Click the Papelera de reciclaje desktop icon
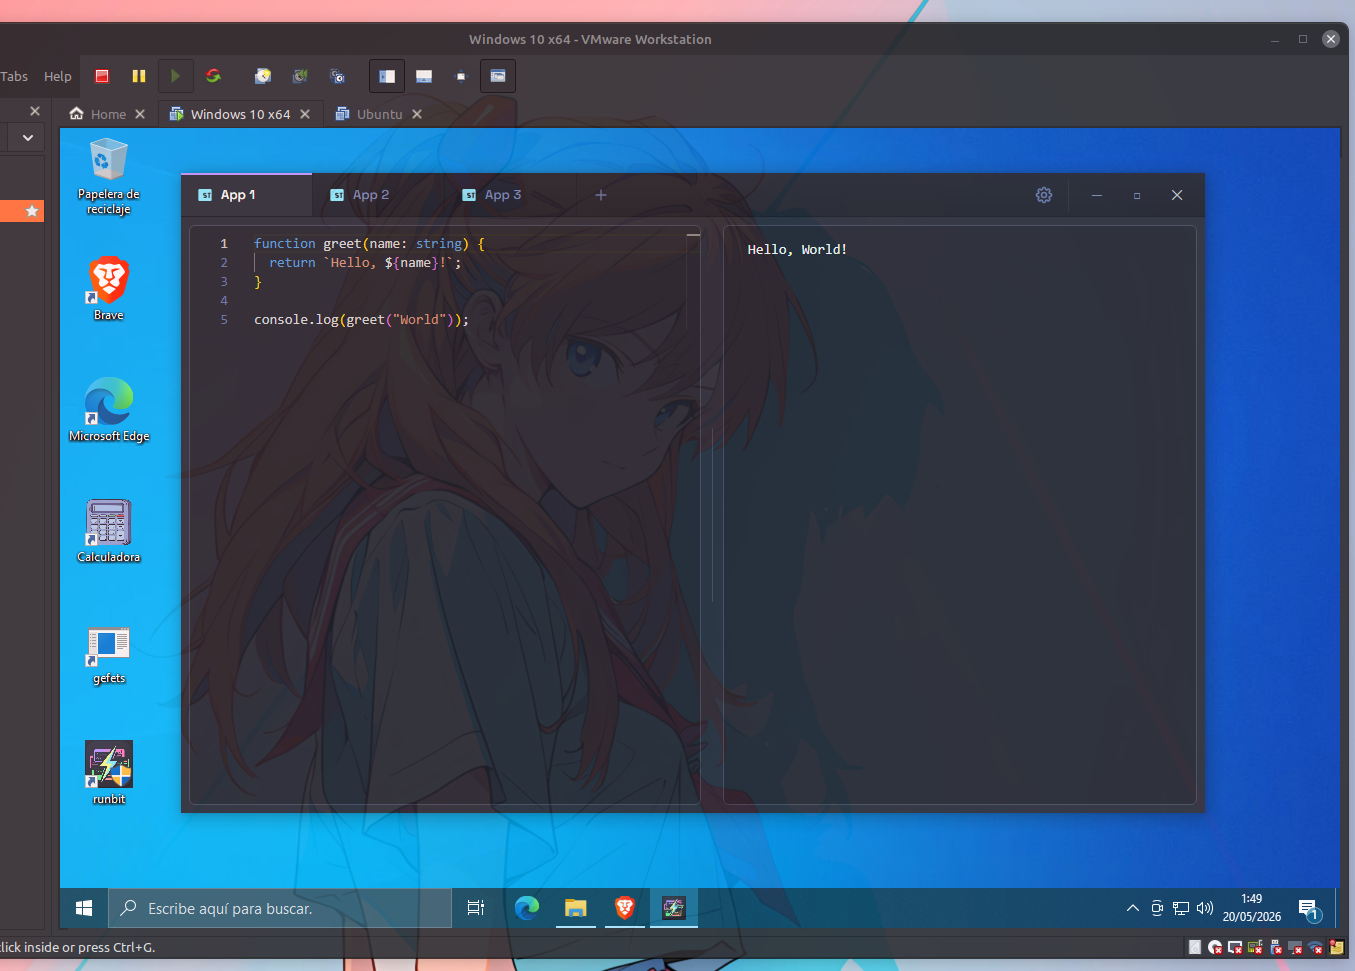Viewport: 1355px width, 971px height. tap(109, 178)
